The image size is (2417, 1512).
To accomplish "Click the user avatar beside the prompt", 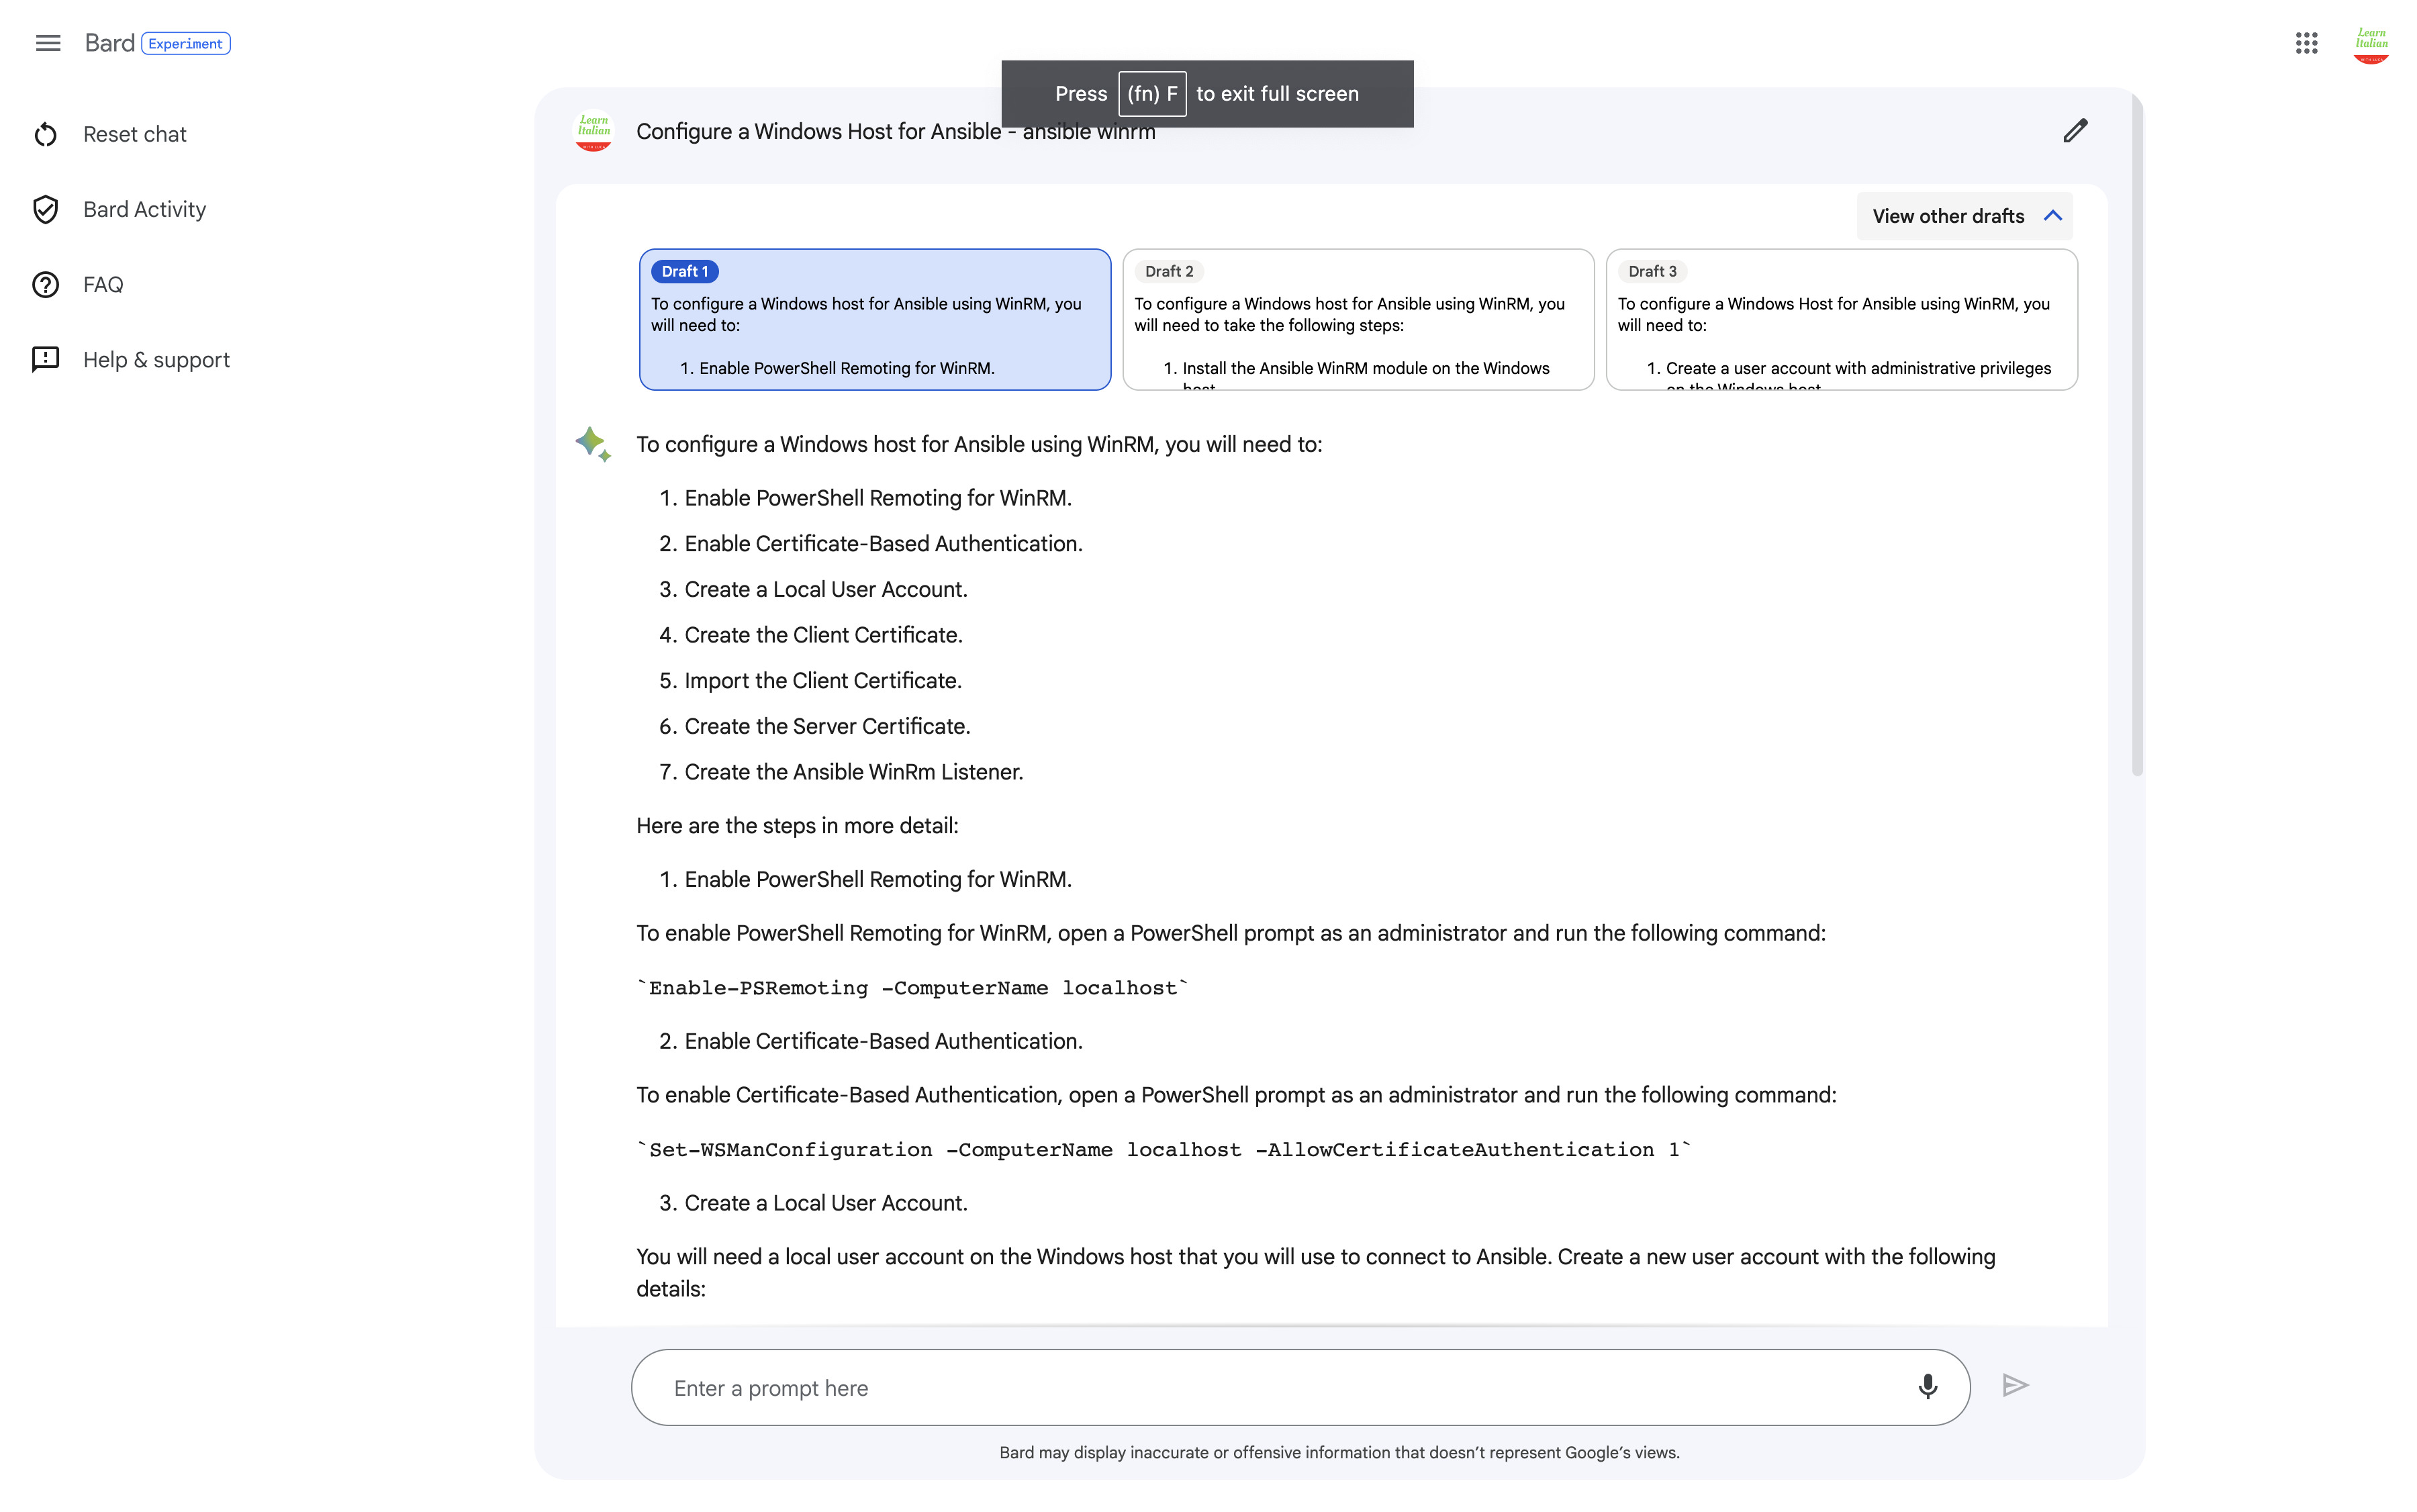I will (593, 131).
